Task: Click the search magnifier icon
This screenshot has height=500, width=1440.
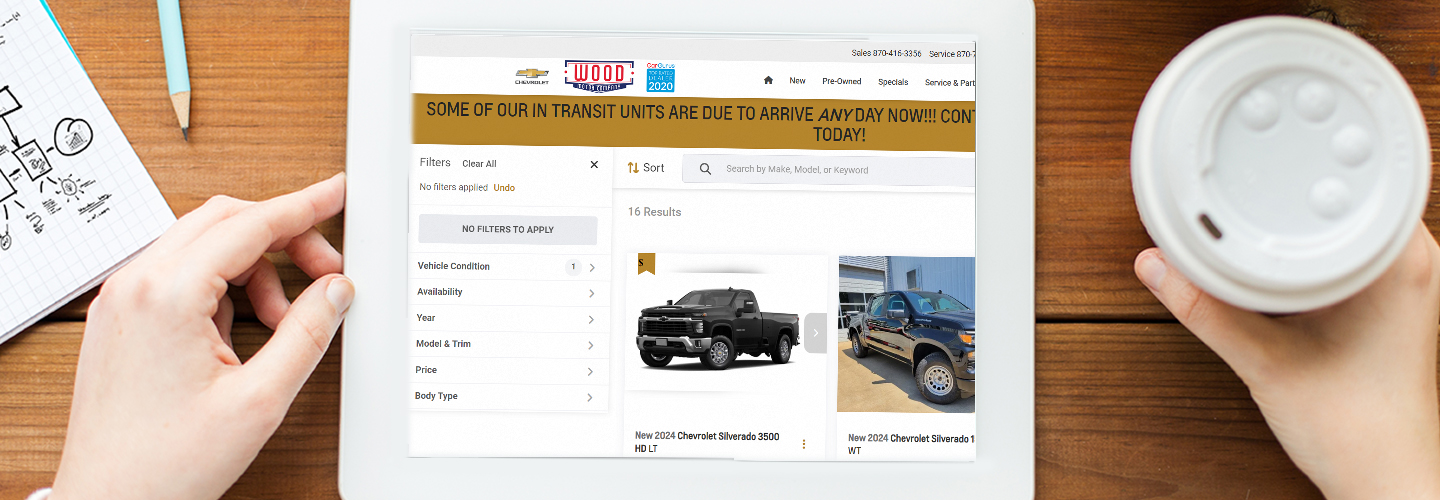Action: [x=705, y=169]
